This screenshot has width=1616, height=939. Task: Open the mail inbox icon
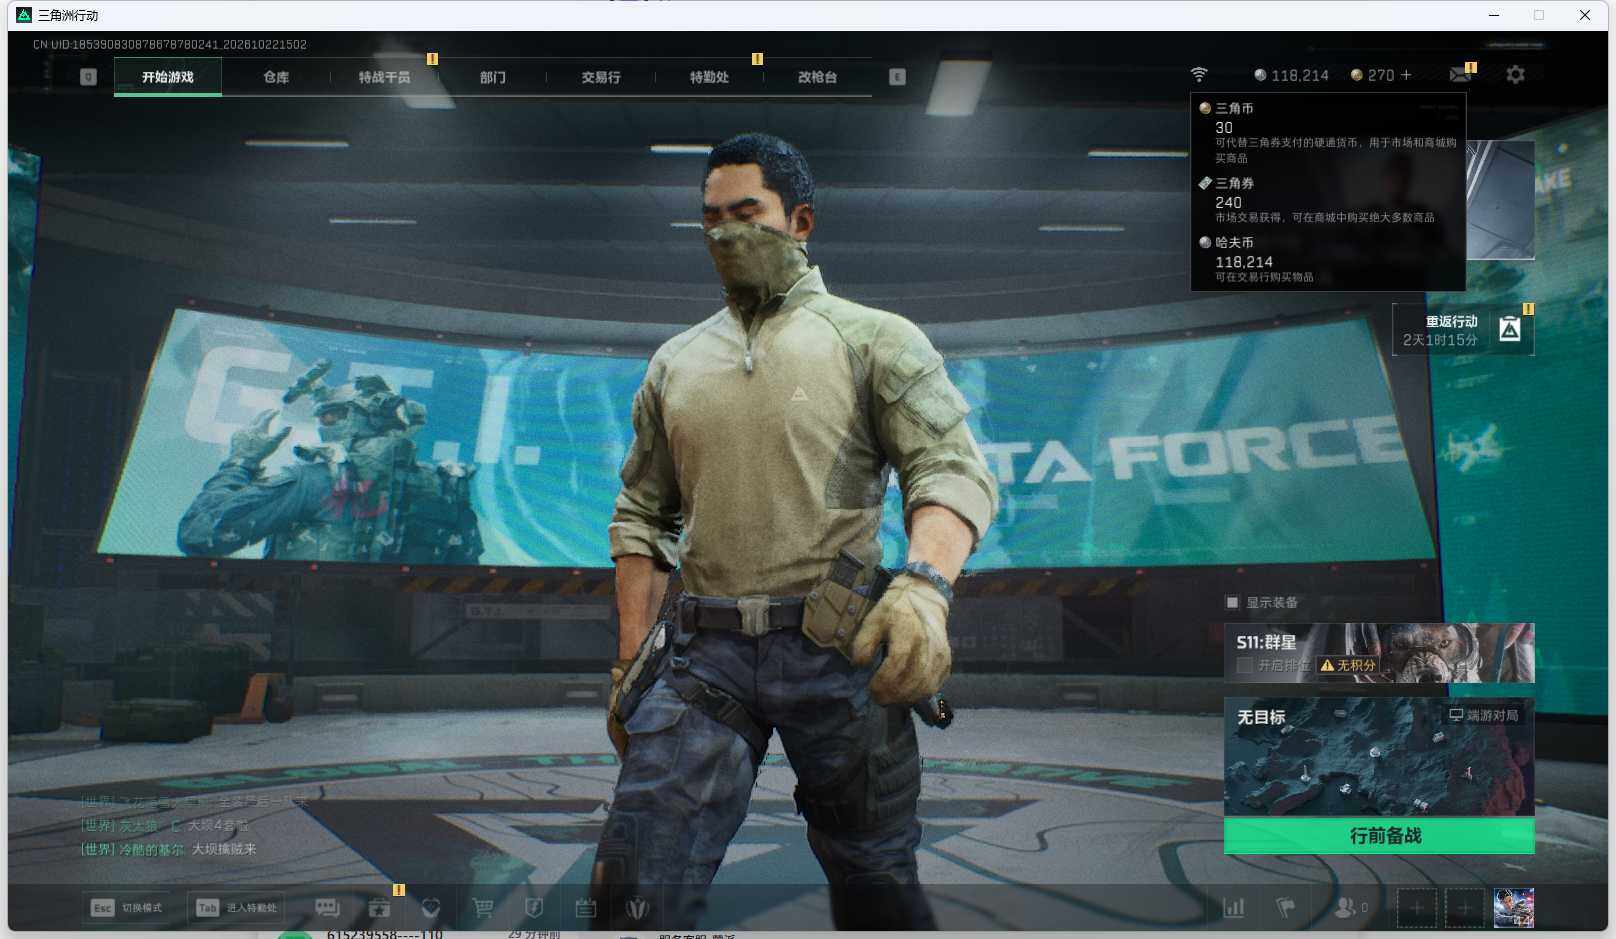[x=1460, y=75]
